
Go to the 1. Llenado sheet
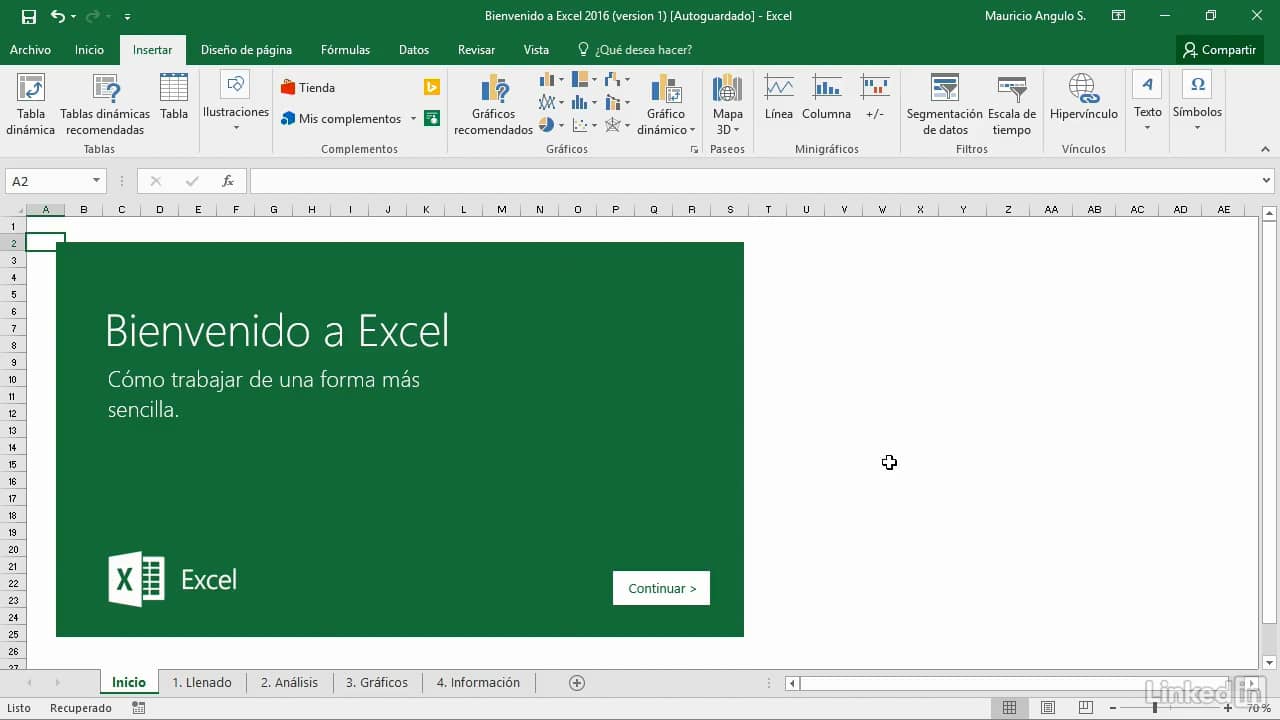click(202, 683)
